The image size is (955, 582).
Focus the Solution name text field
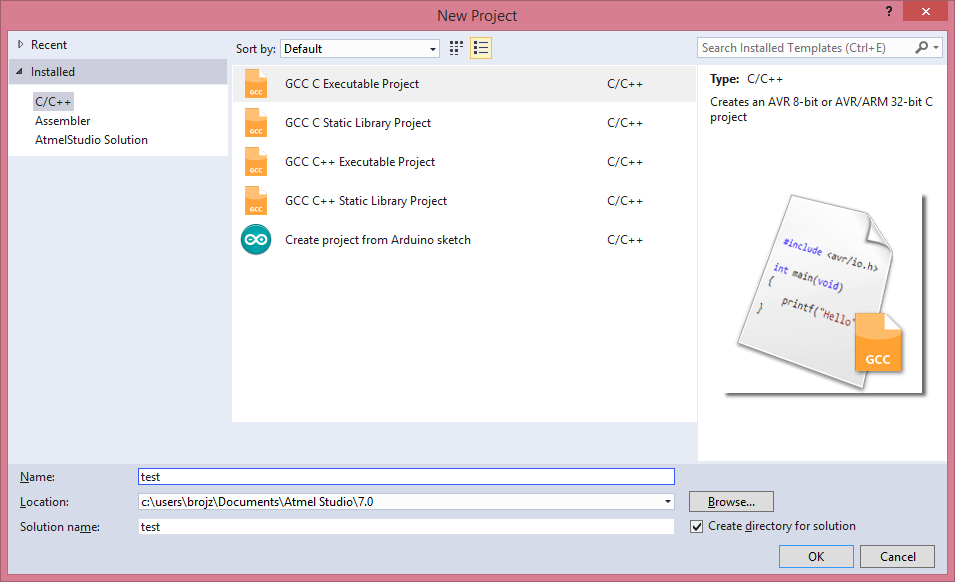coord(406,527)
